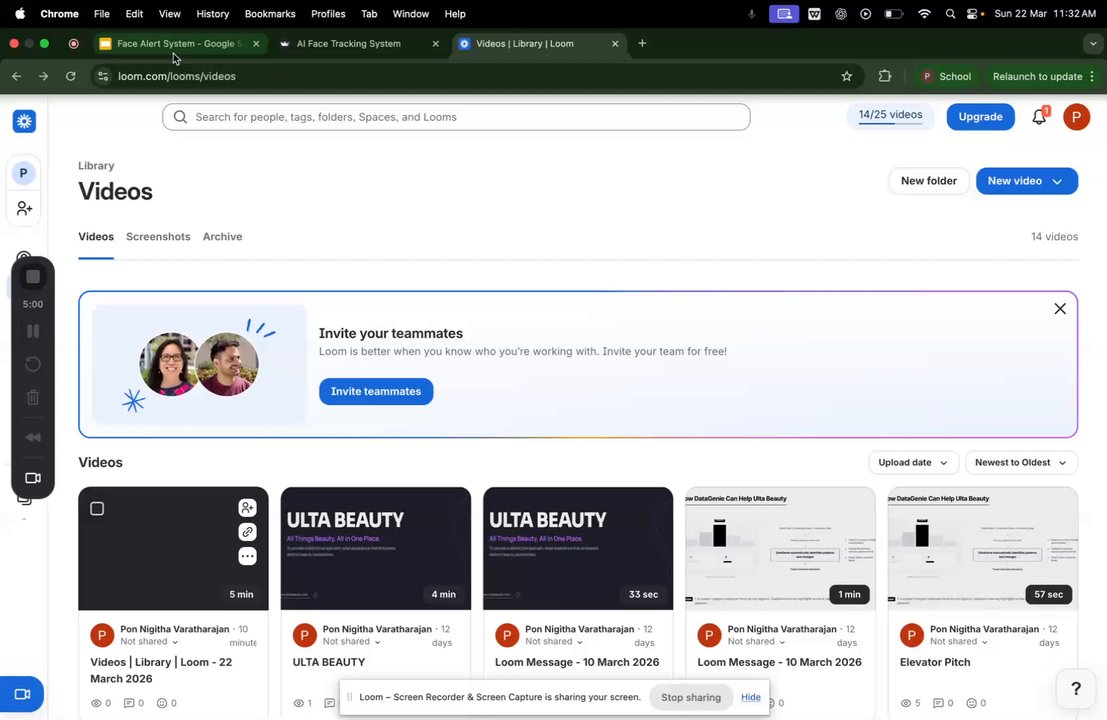Open the History menu in menu bar
Viewport: 1107px width, 720px height.
[213, 13]
